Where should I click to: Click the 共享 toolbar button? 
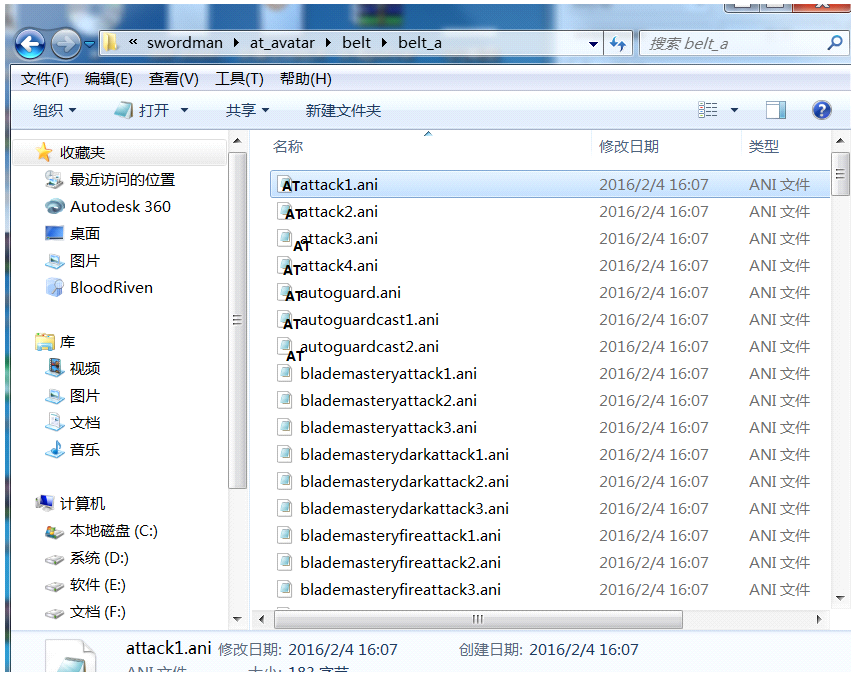point(248,110)
